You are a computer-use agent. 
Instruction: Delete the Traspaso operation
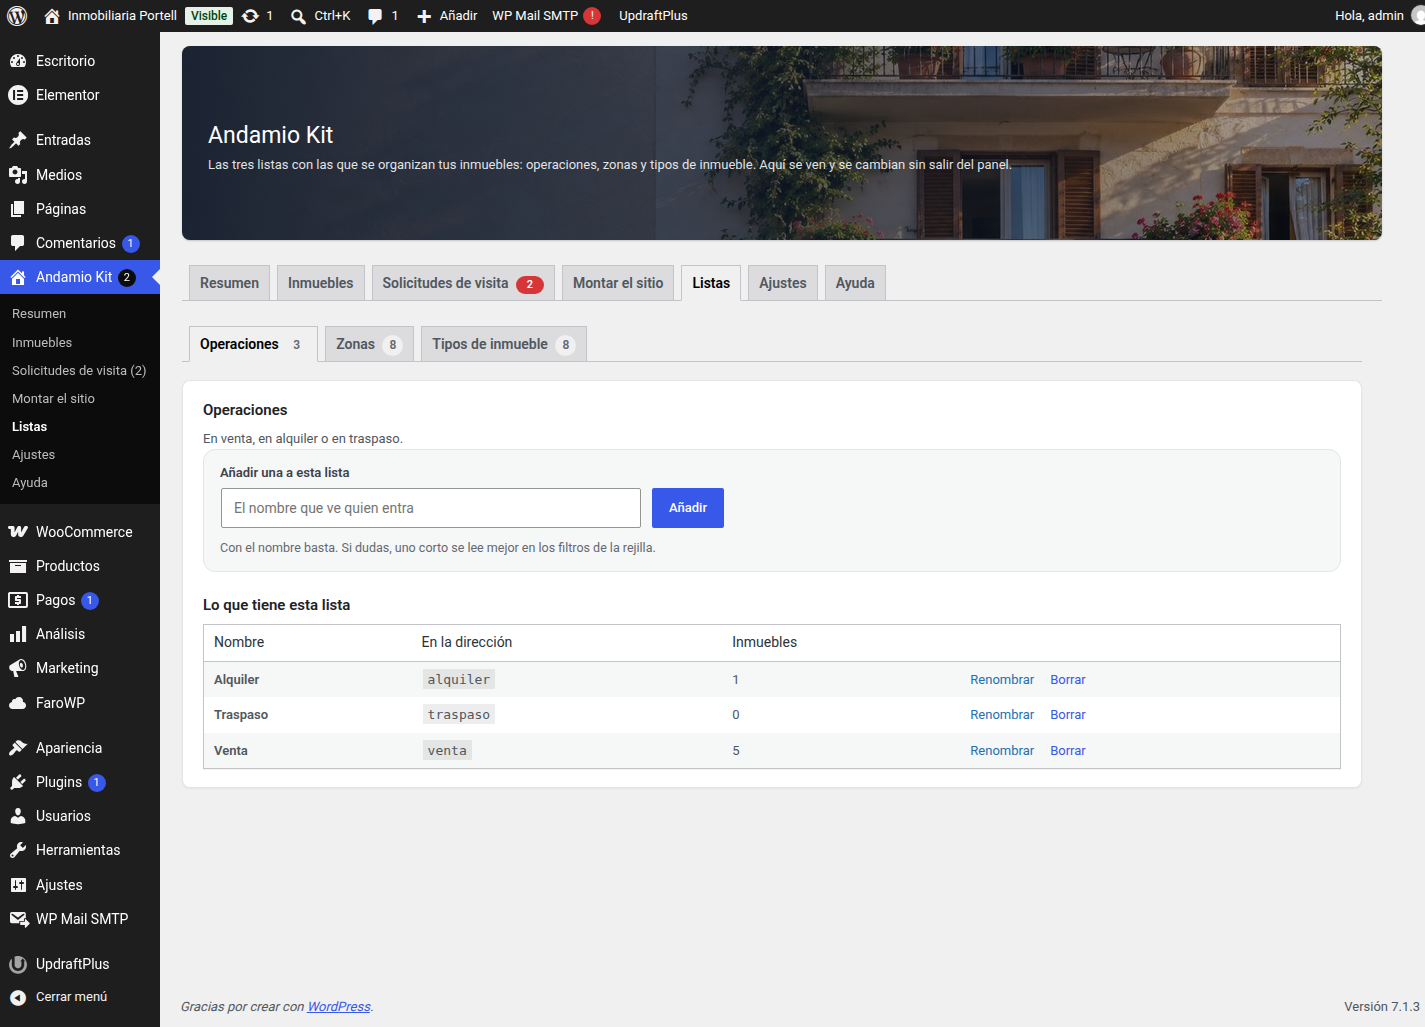(1068, 715)
